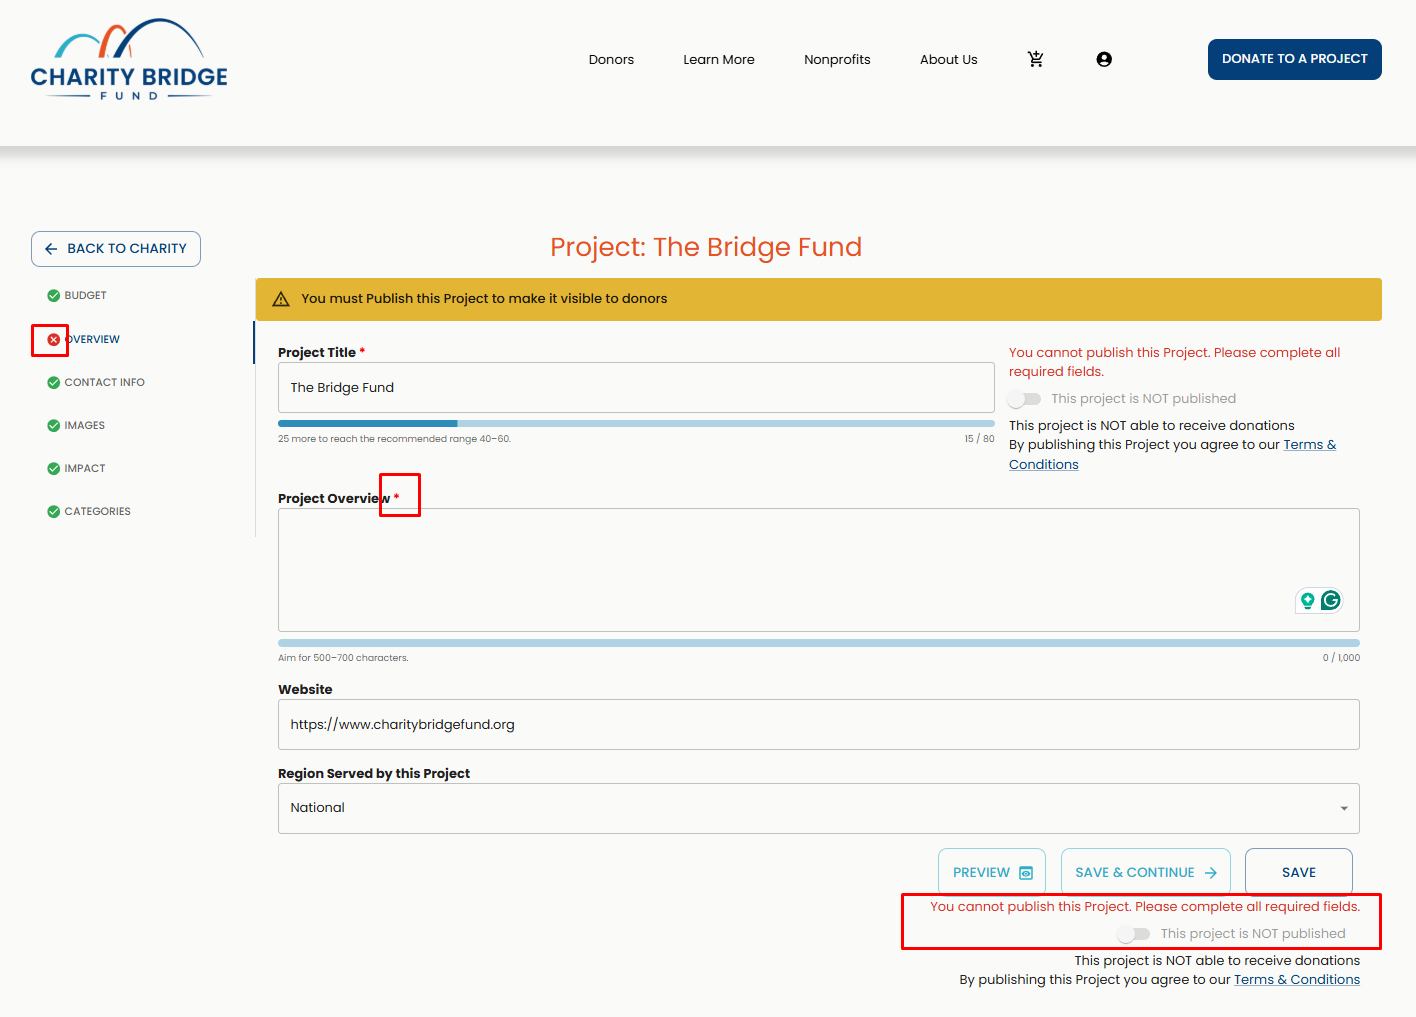Screen dimensions: 1416x1017
Task: Click the '15 / 80' character counter
Action: [x=979, y=439]
